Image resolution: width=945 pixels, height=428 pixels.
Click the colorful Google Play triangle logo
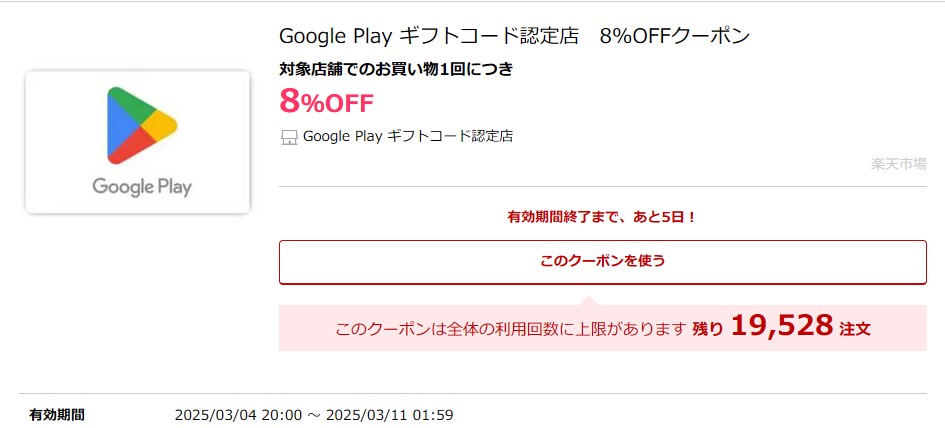[x=142, y=125]
